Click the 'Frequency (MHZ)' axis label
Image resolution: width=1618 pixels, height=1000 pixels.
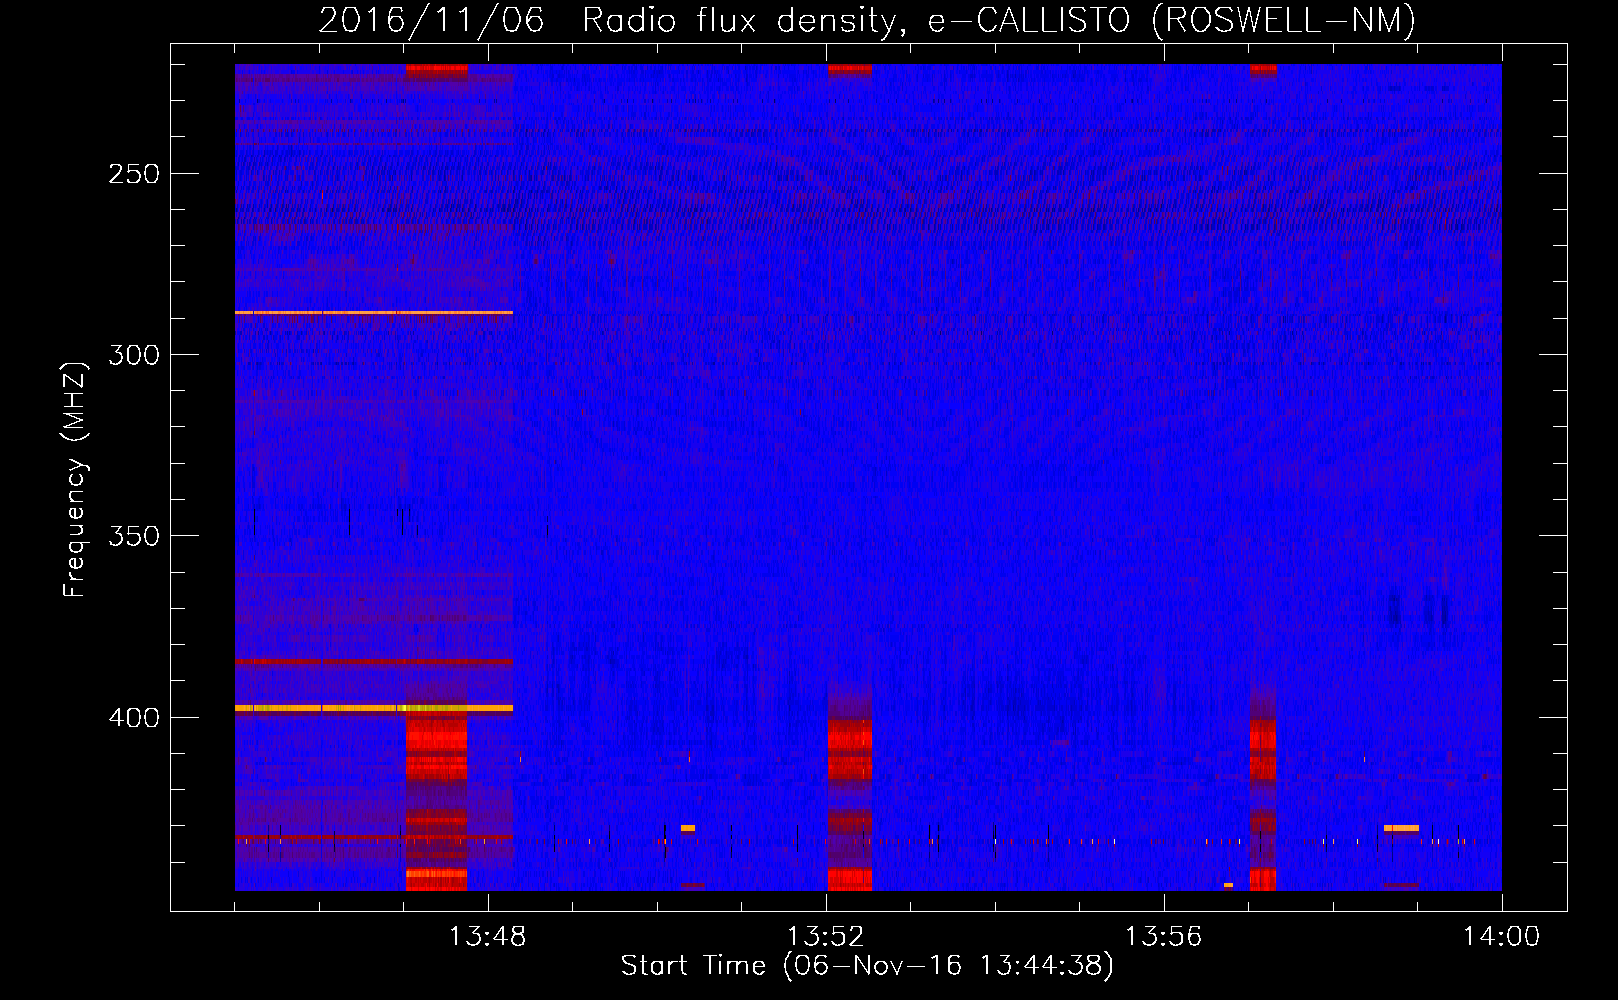click(x=75, y=479)
